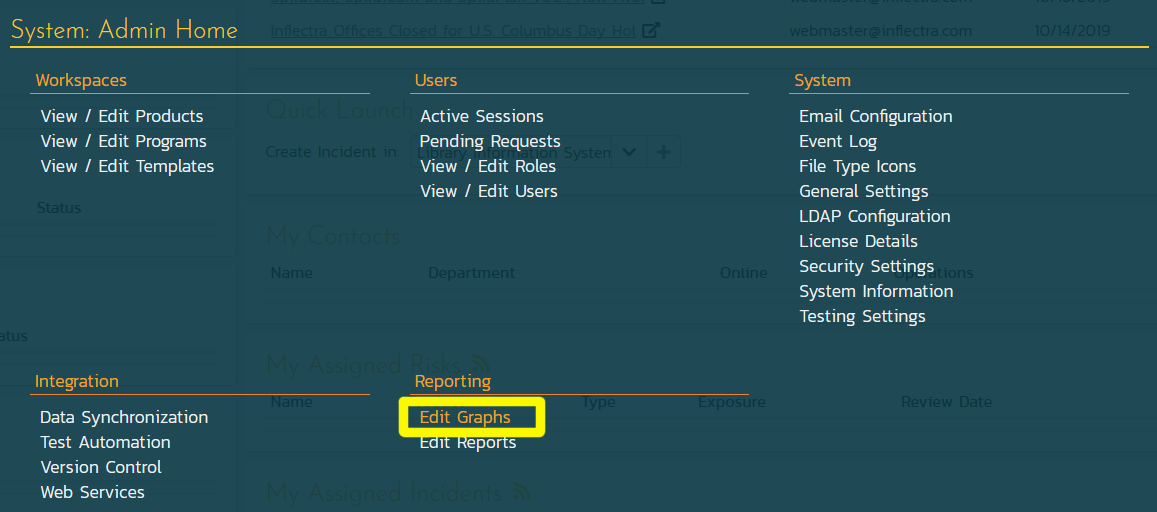The width and height of the screenshot is (1157, 512).
Task: Expand the Quick Launch dropdown chevron
Action: [x=628, y=152]
